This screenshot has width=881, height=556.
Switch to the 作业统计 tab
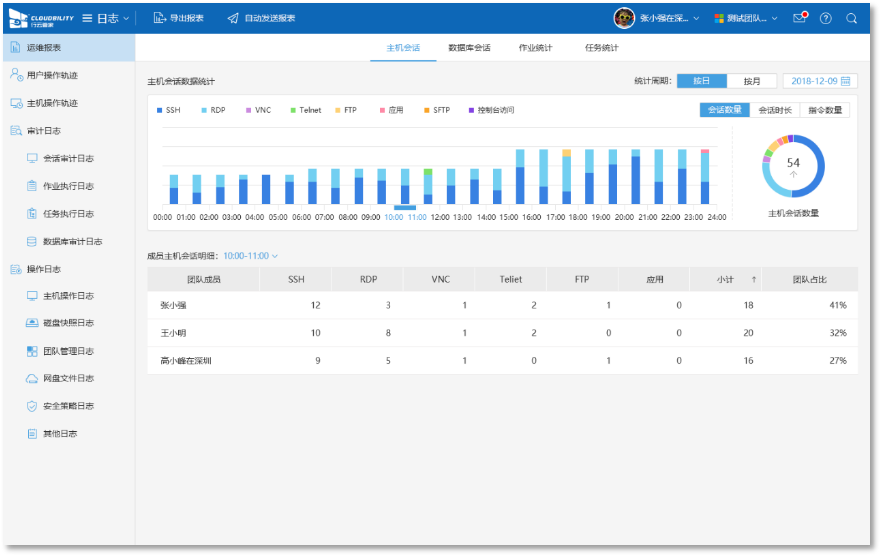pyautogui.click(x=535, y=48)
